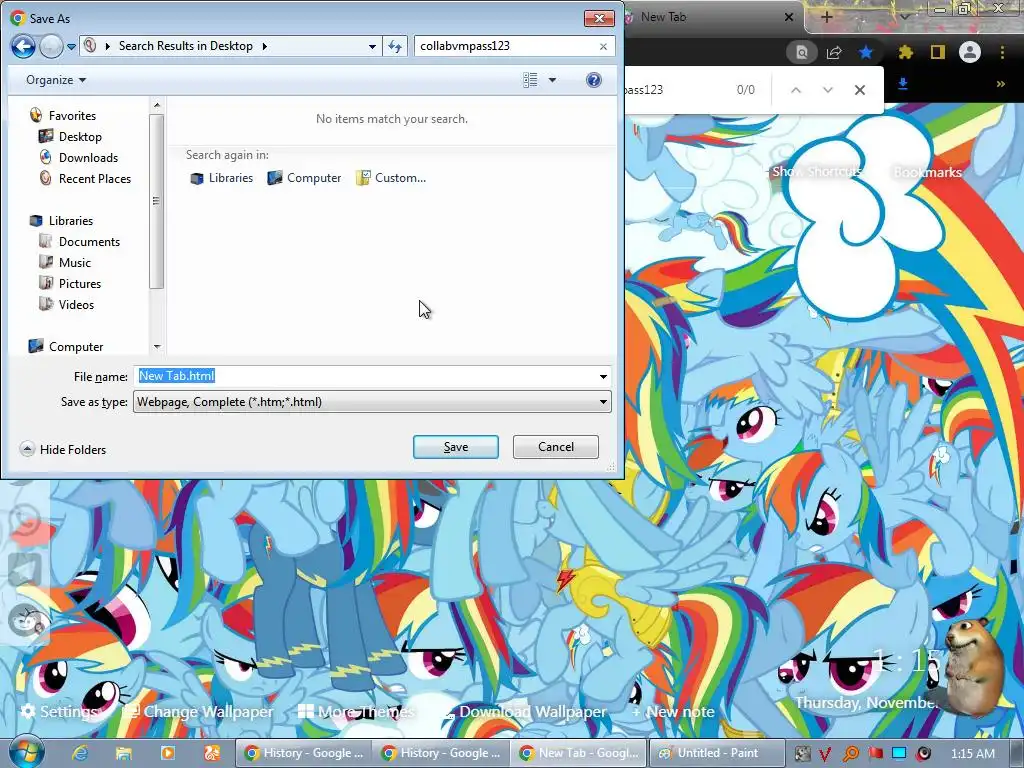The width and height of the screenshot is (1024, 768).
Task: Open the dialog Help button
Action: point(594,80)
